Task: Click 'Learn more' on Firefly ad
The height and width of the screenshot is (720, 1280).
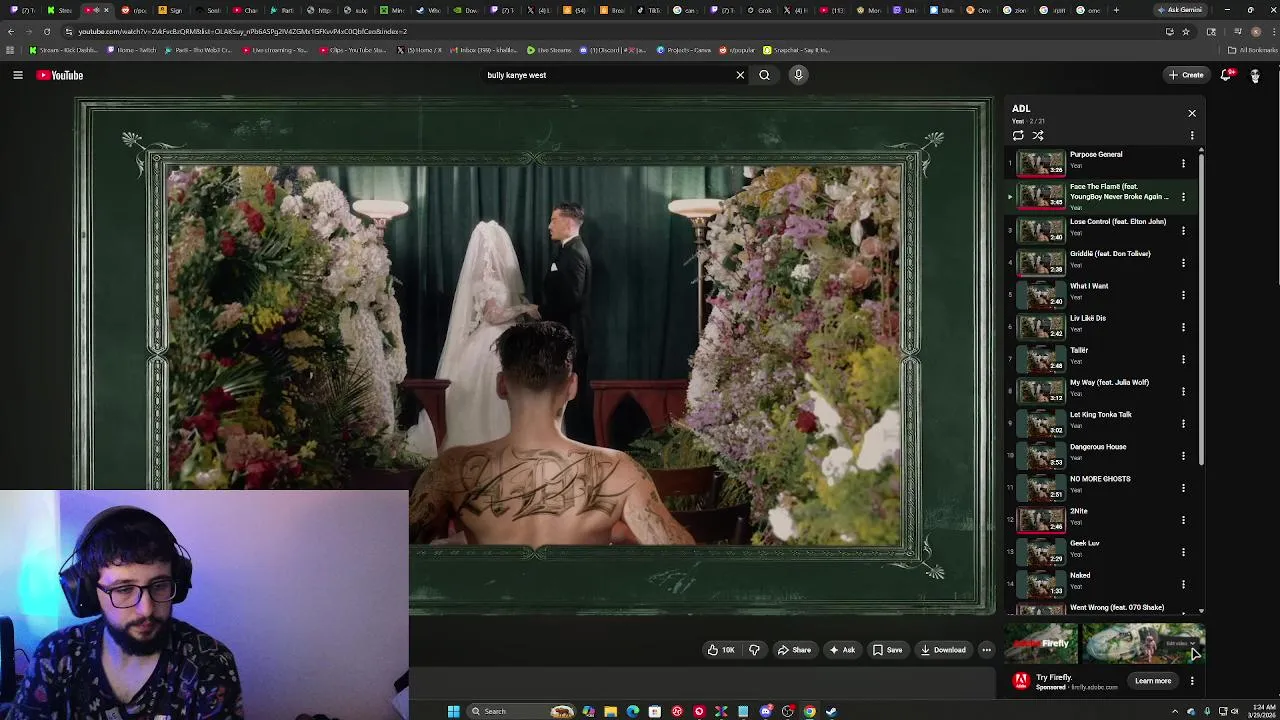Action: click(x=1153, y=681)
